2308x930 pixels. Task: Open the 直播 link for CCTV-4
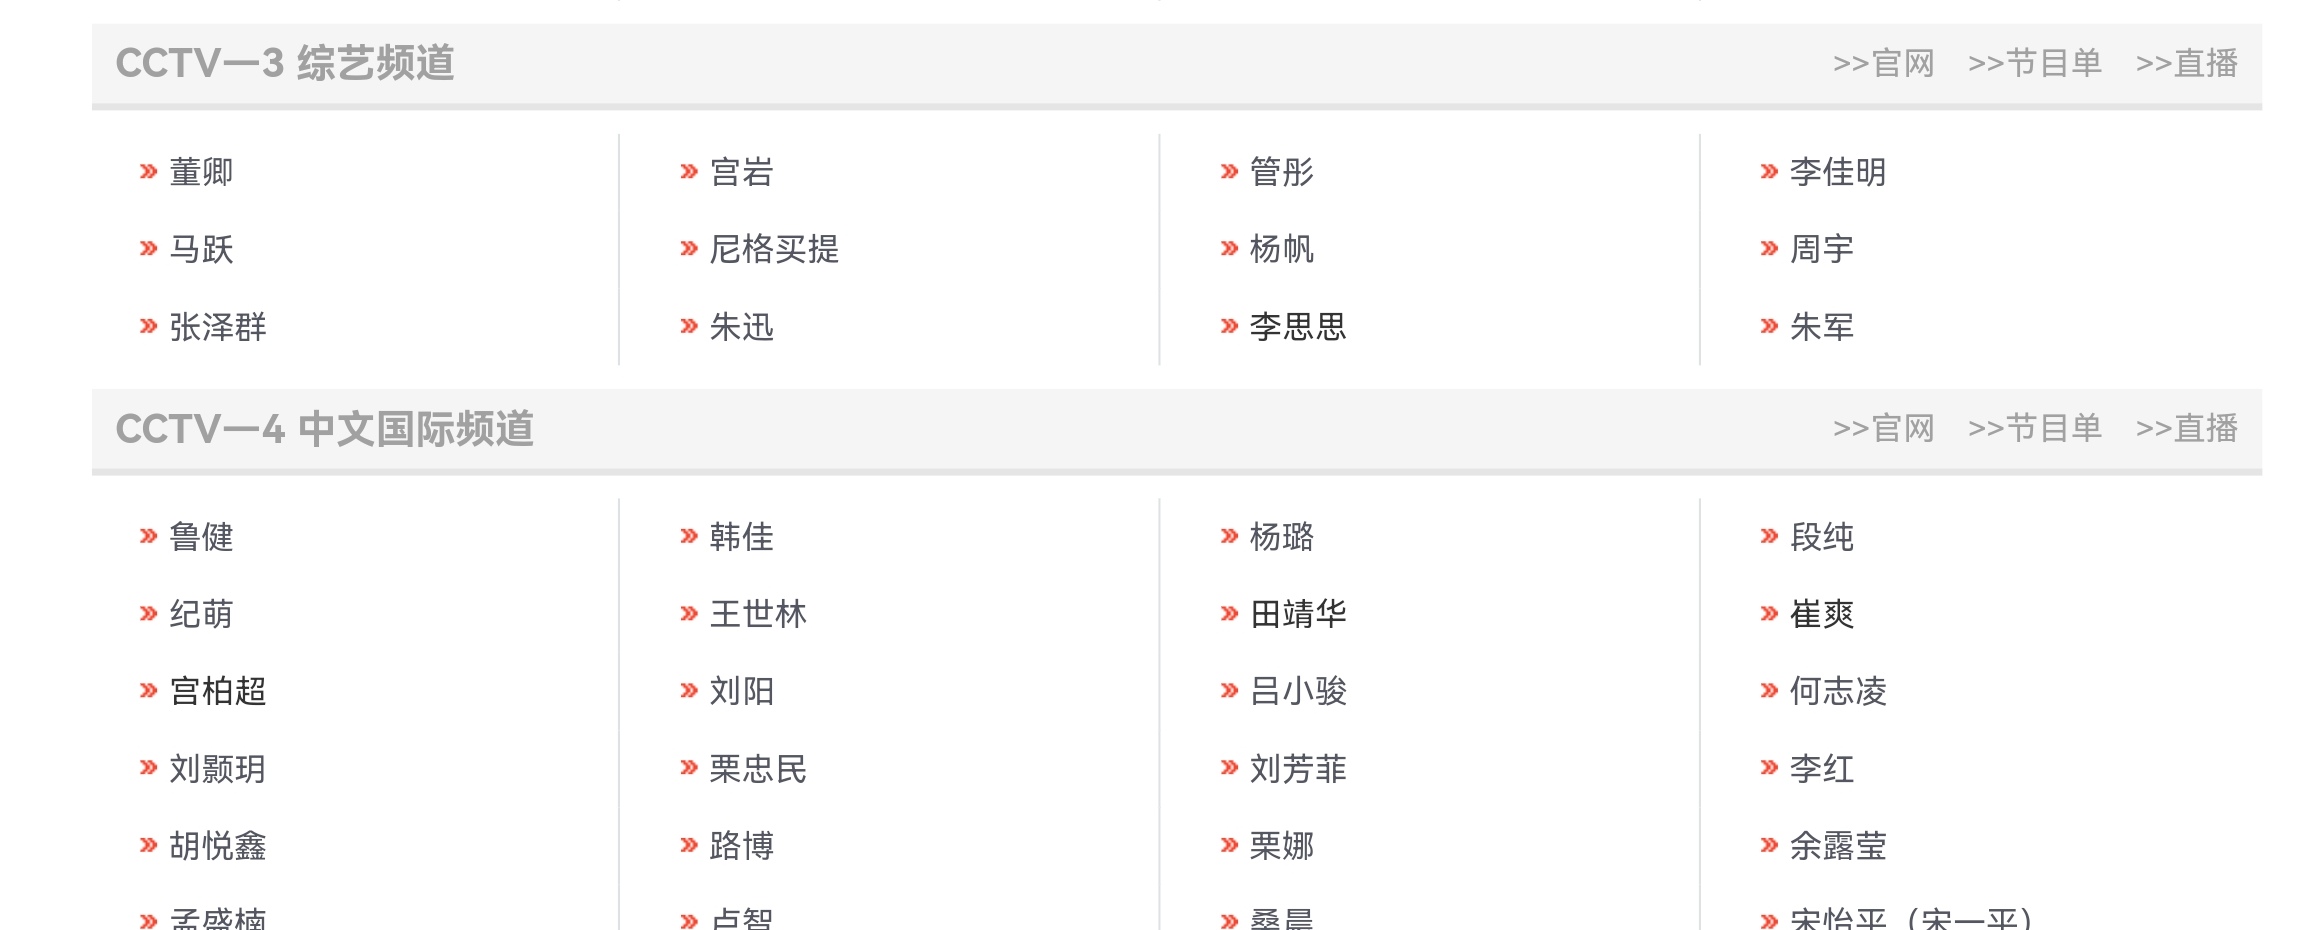2190,428
